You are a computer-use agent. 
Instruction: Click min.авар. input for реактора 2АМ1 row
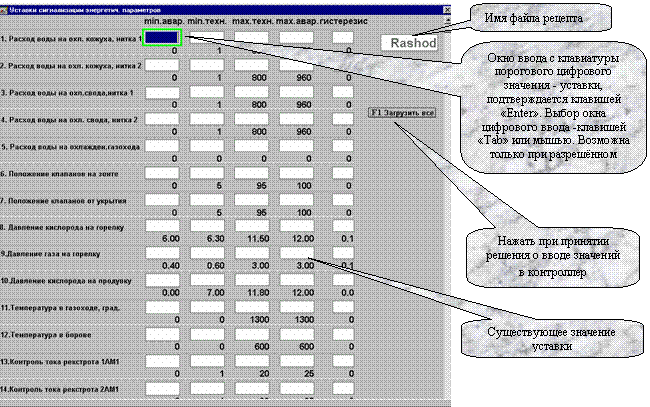[x=162, y=389]
